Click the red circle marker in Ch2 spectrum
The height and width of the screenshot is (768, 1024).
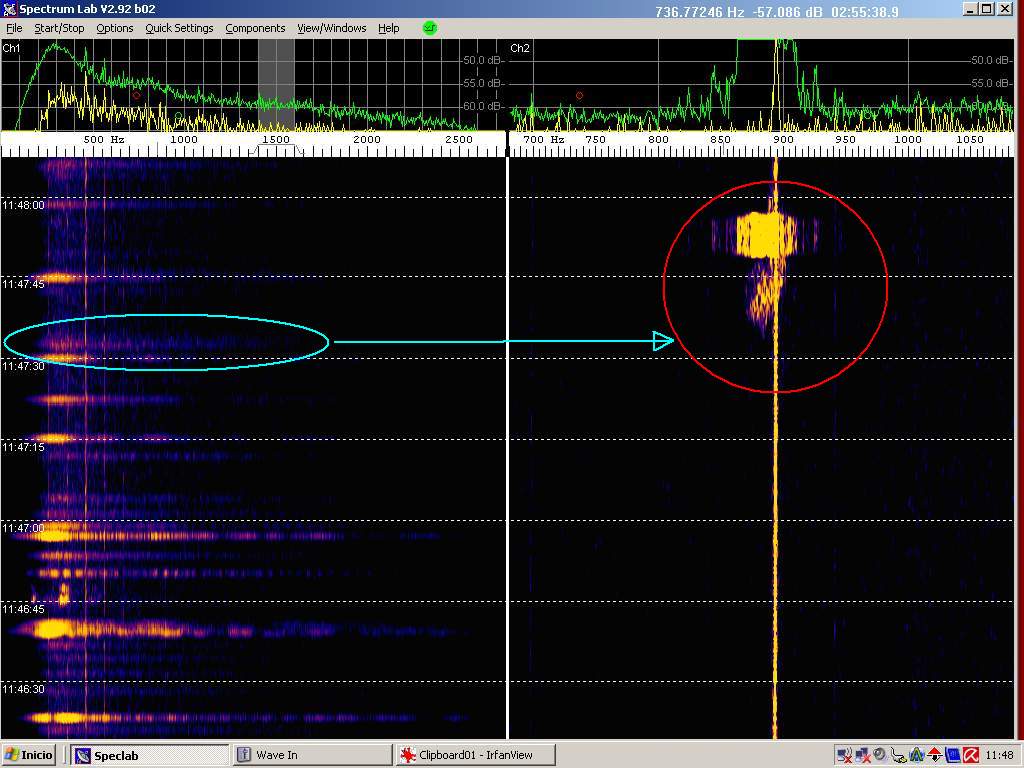(x=579, y=96)
